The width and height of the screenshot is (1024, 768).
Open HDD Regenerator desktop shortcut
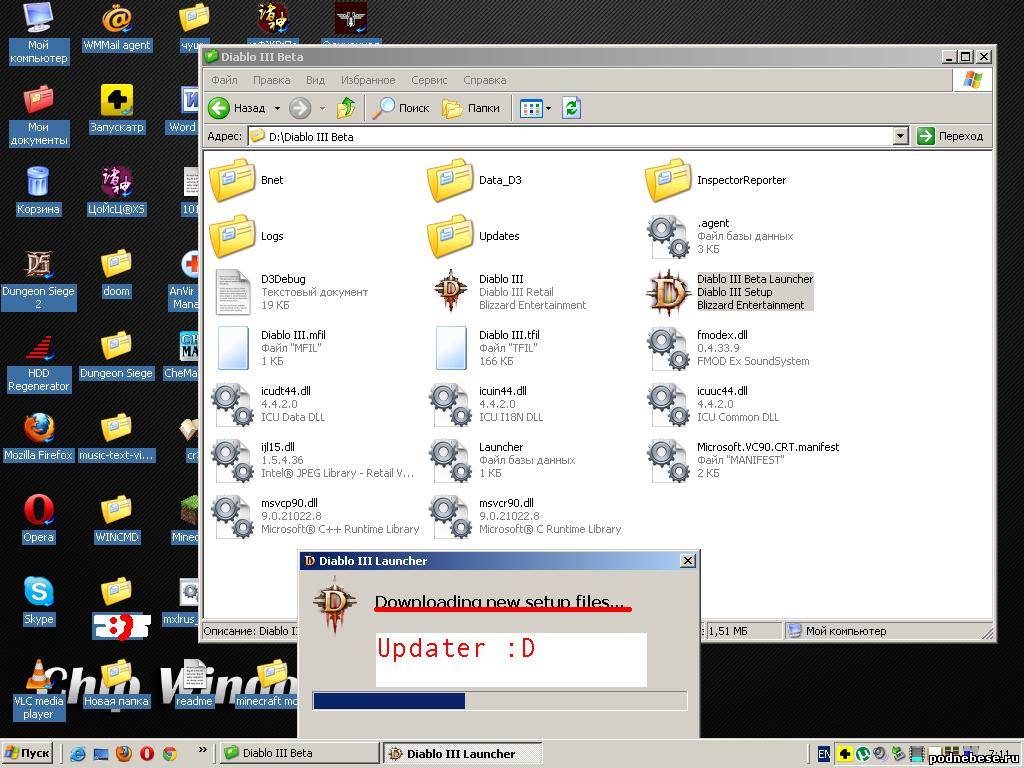(39, 362)
